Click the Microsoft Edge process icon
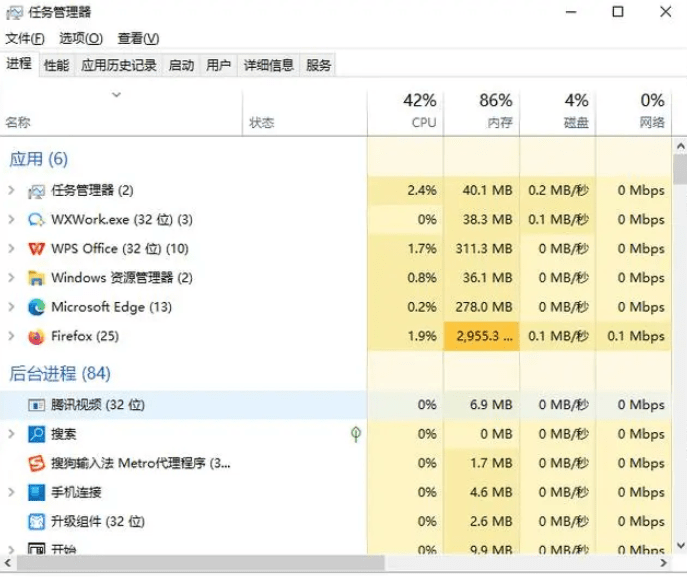687x577 pixels. click(37, 308)
